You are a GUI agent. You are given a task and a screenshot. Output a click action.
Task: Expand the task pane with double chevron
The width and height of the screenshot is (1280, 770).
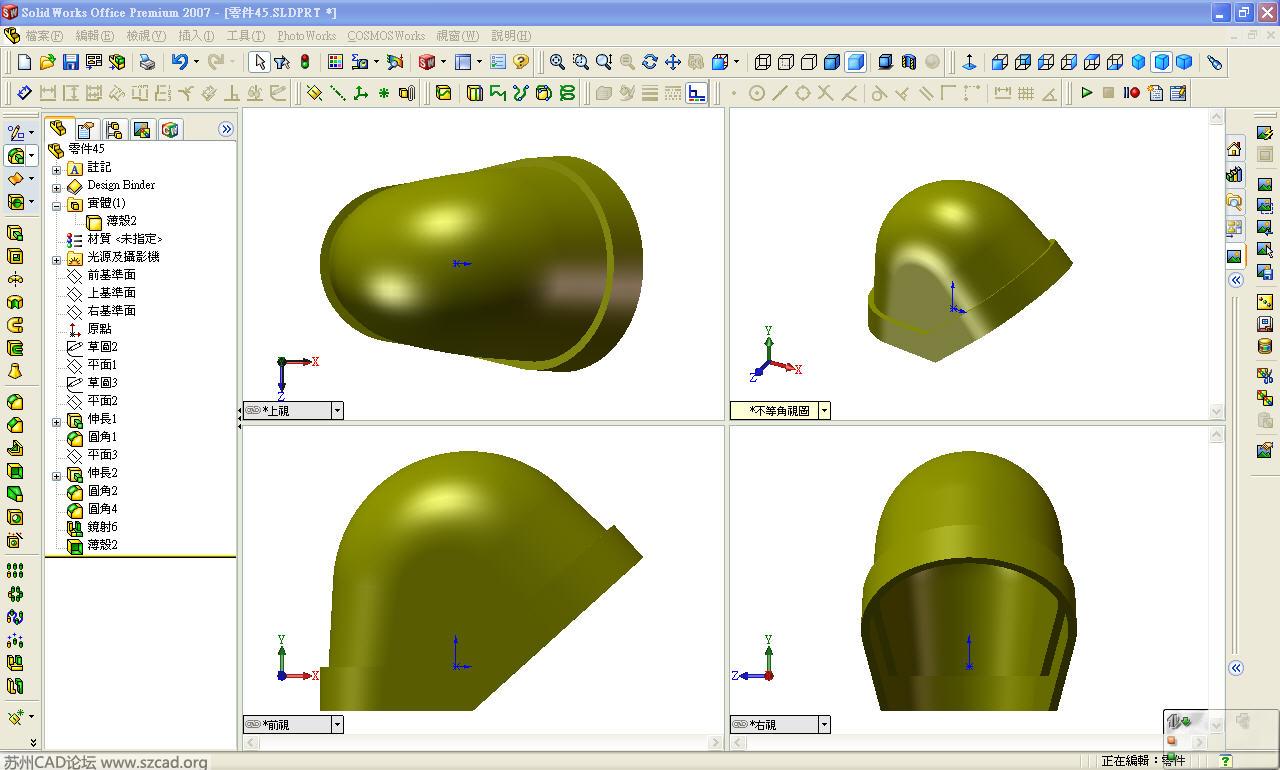(1236, 280)
